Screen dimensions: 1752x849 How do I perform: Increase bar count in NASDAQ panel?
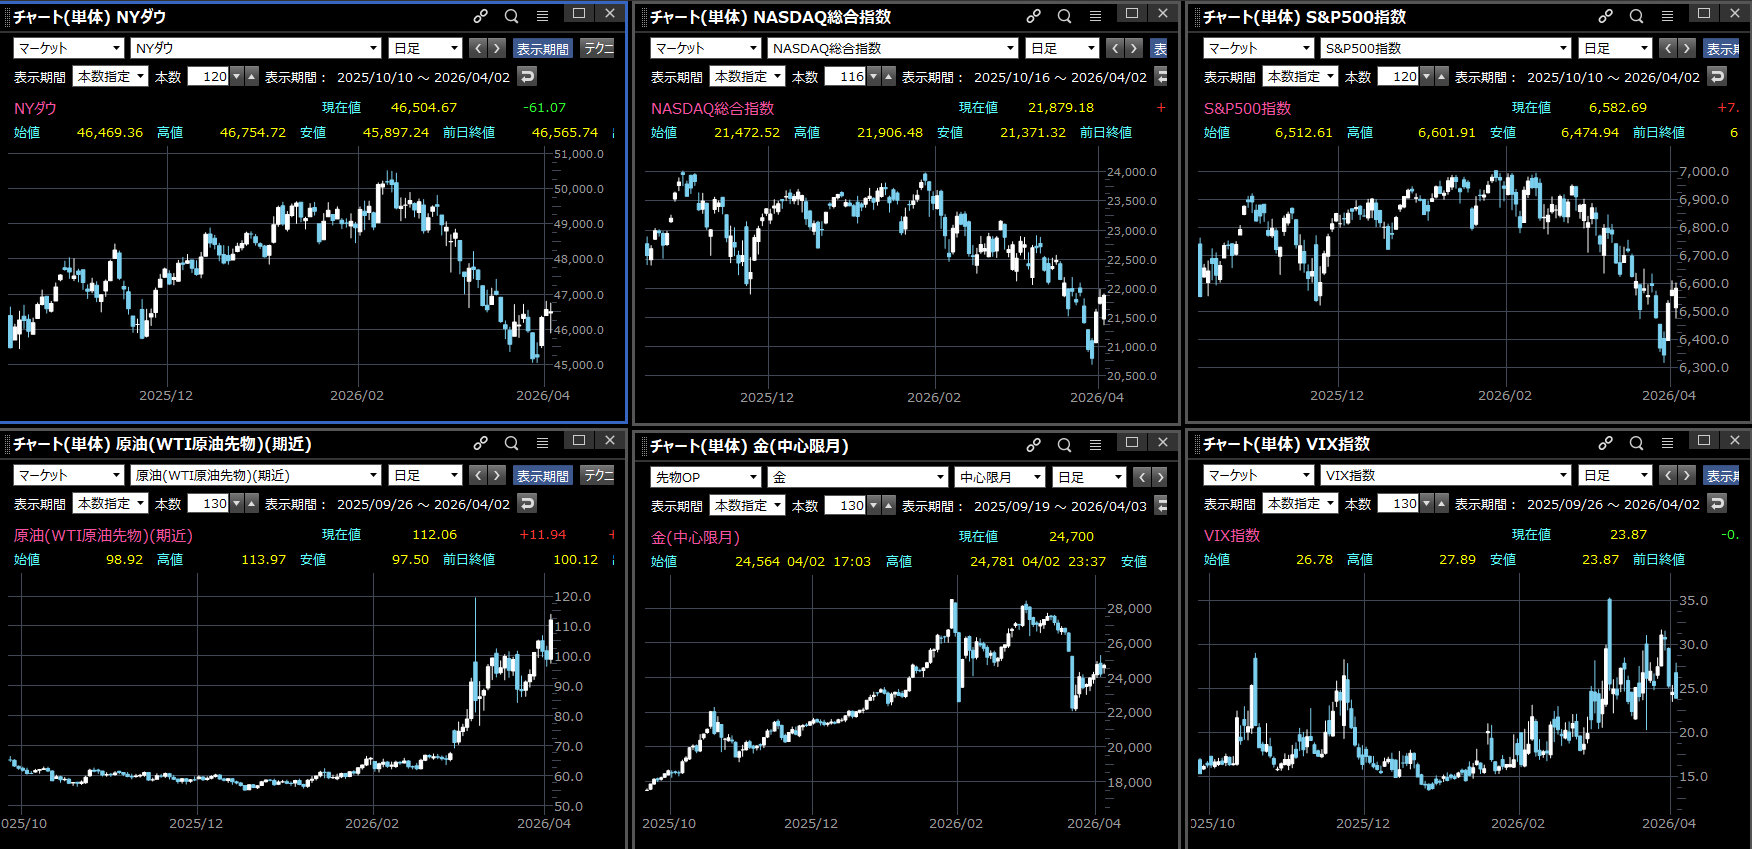click(x=889, y=76)
